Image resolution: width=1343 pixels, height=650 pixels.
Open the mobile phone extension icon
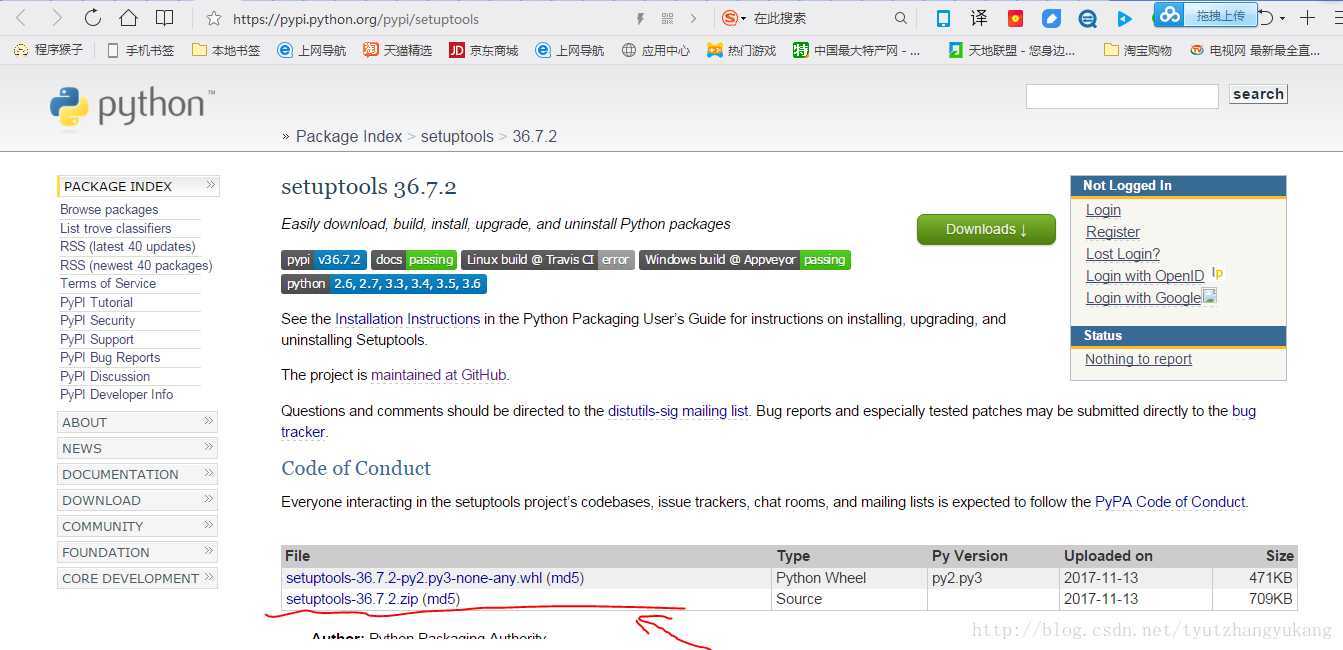point(943,18)
